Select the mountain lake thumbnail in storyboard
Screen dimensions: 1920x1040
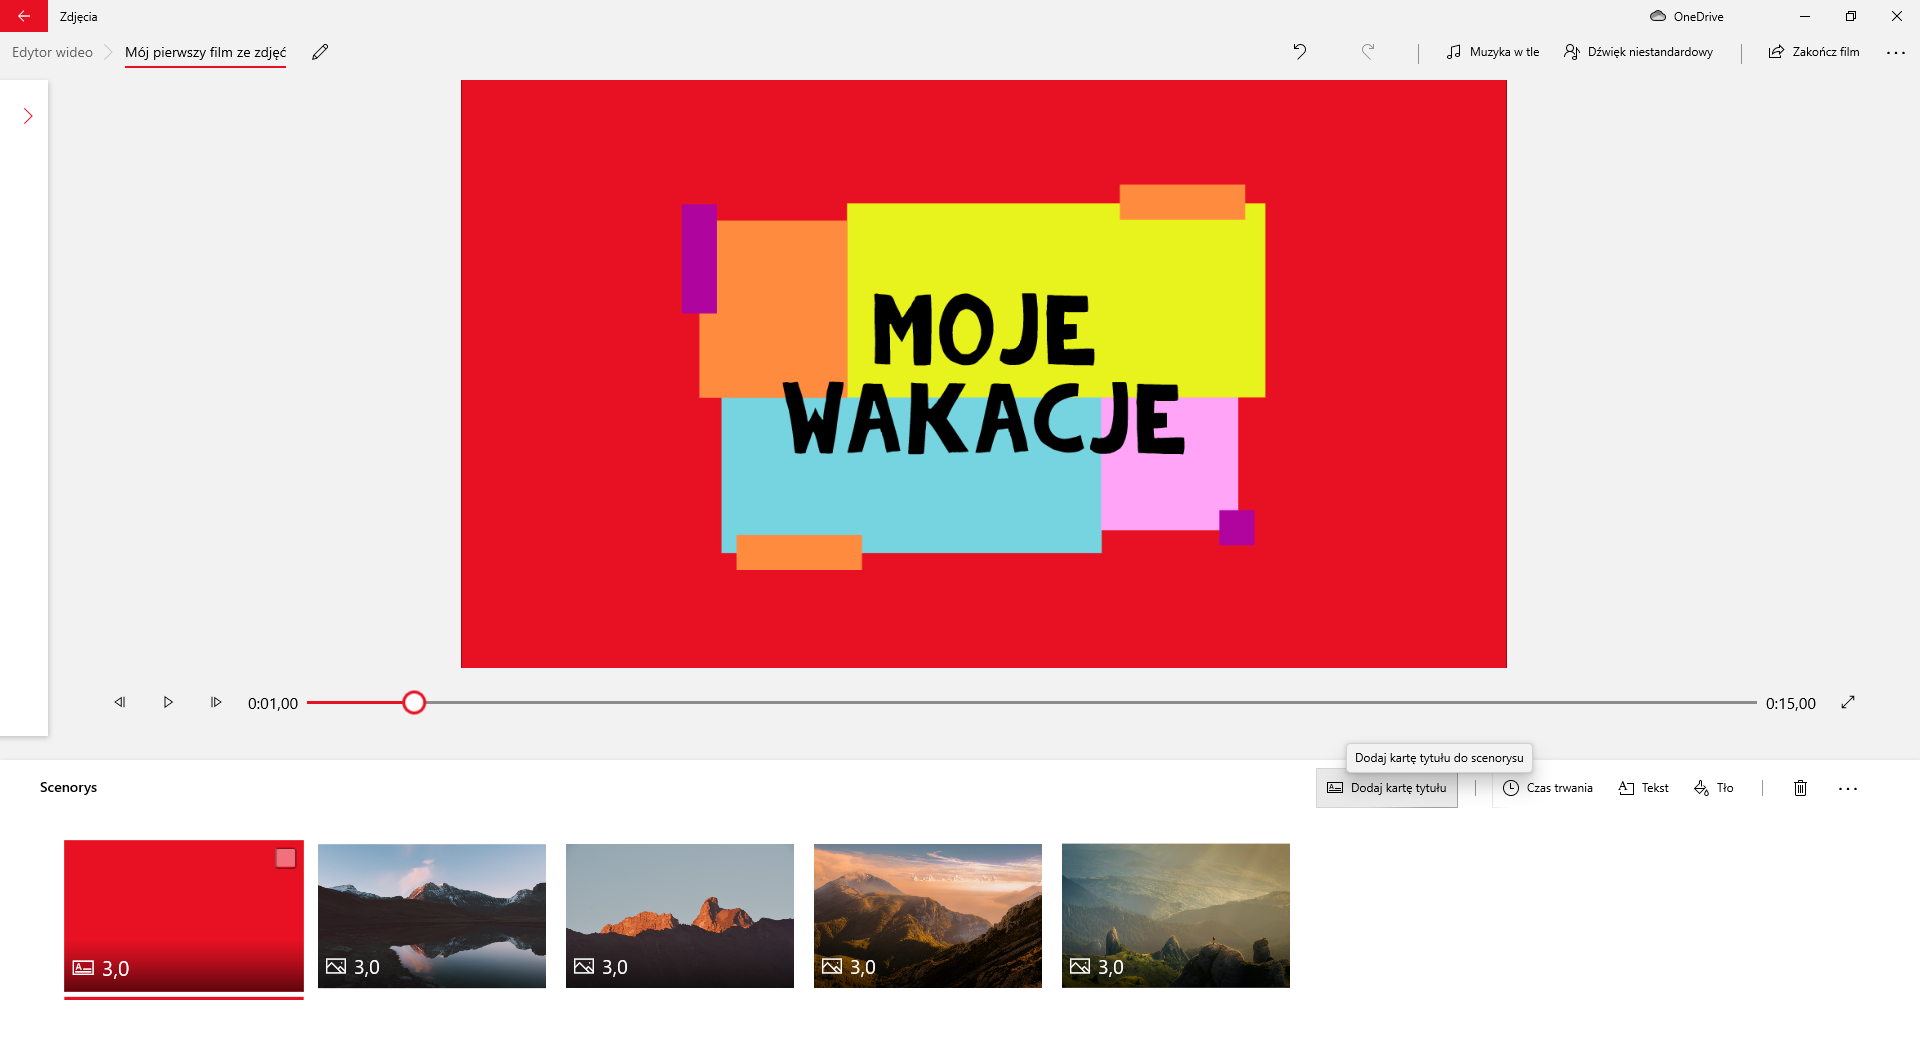(x=431, y=914)
